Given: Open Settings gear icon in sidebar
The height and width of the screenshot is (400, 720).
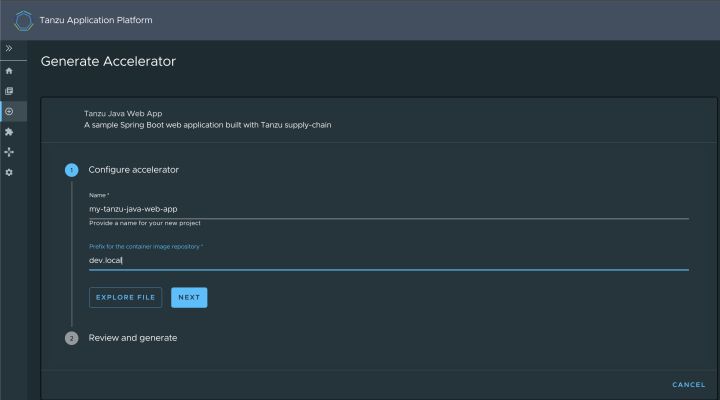Looking at the screenshot, I should [x=9, y=172].
